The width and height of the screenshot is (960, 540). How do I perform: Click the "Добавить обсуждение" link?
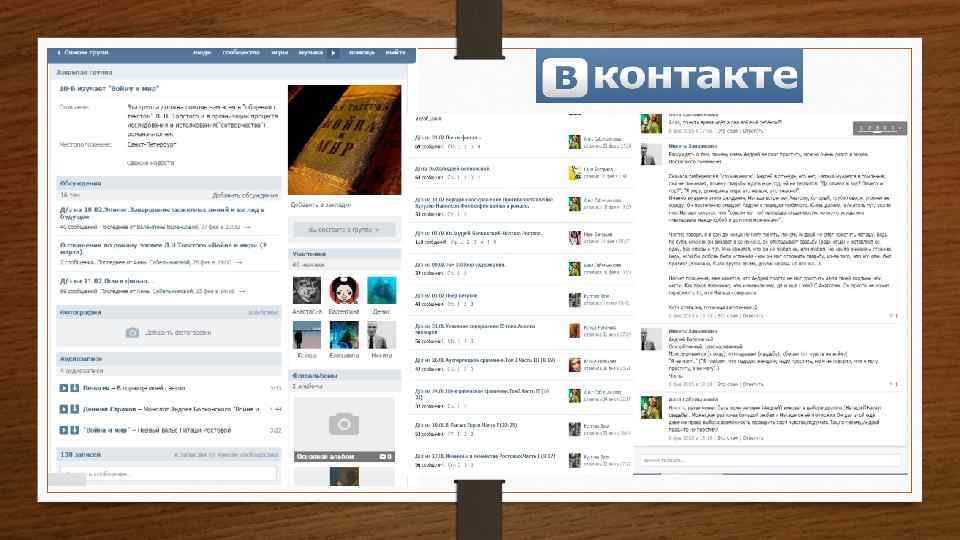click(x=245, y=195)
